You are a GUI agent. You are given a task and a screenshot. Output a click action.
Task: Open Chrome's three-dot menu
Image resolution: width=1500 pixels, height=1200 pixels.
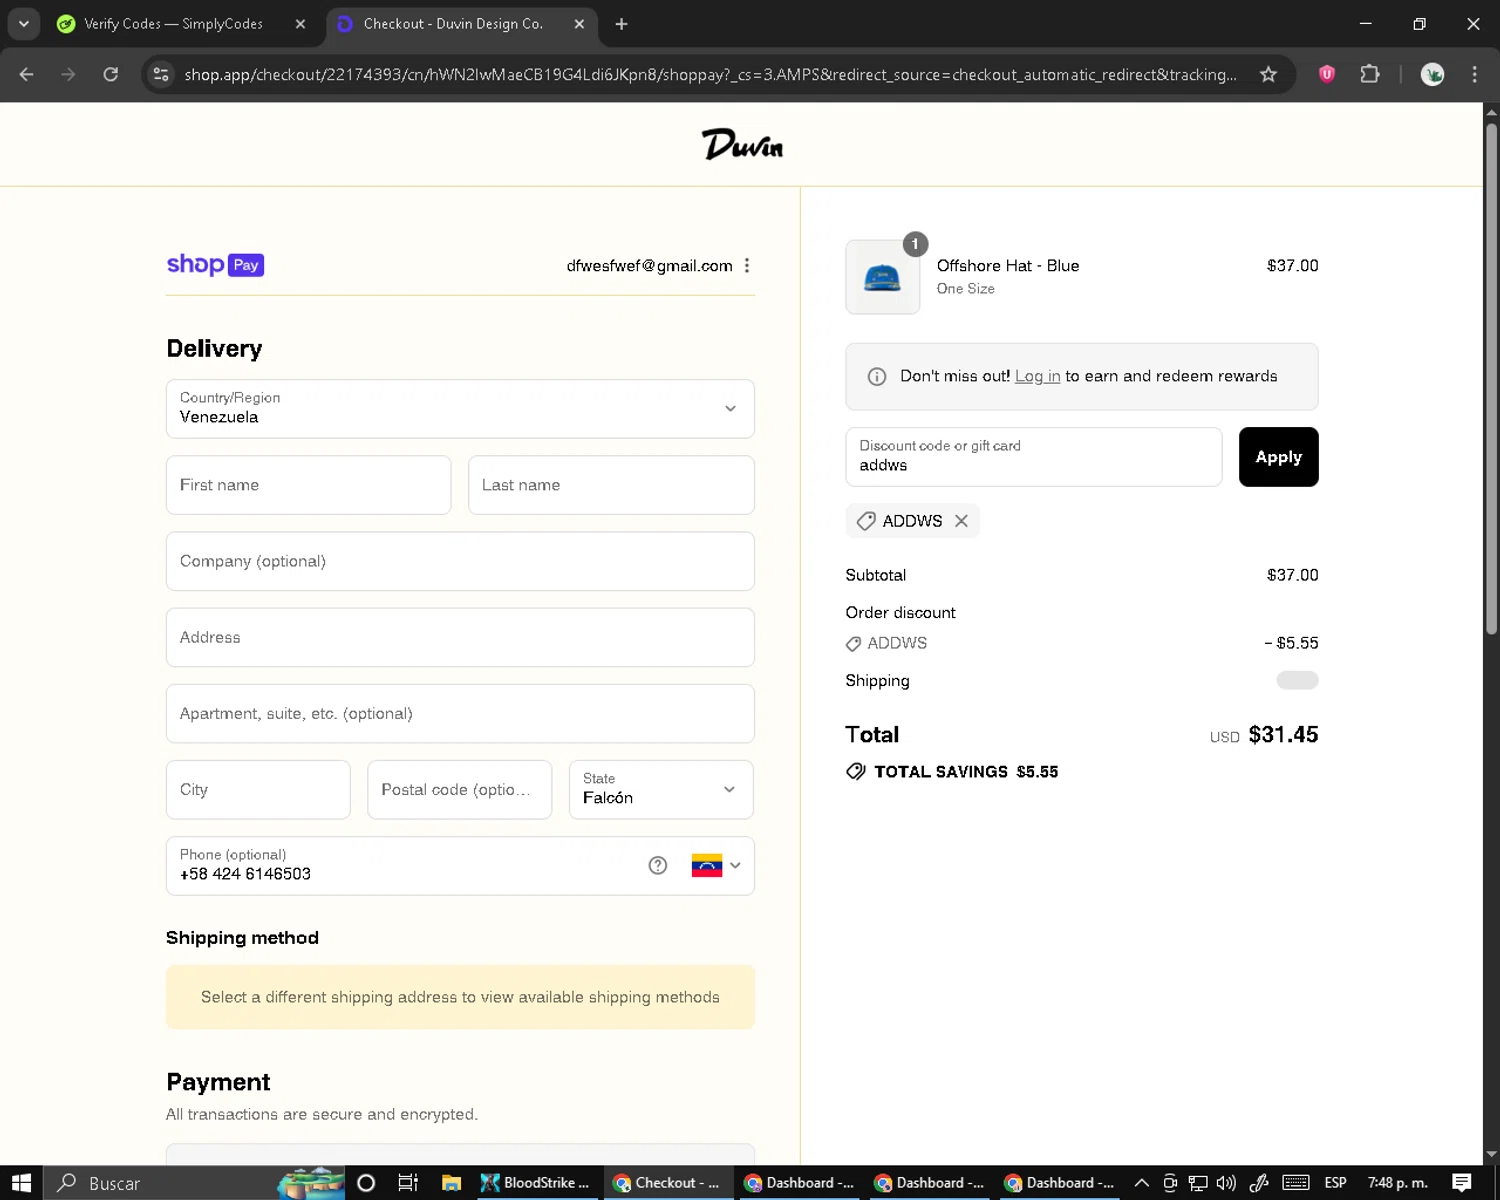click(x=1474, y=74)
